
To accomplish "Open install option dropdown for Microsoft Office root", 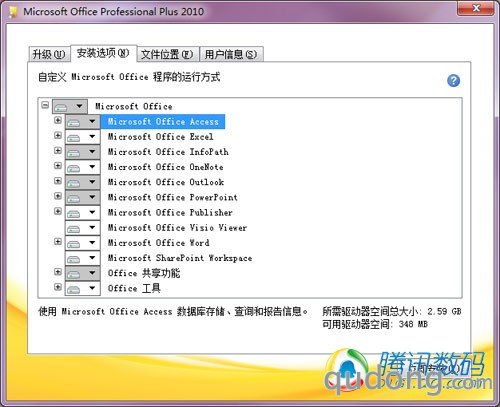I will click(70, 107).
